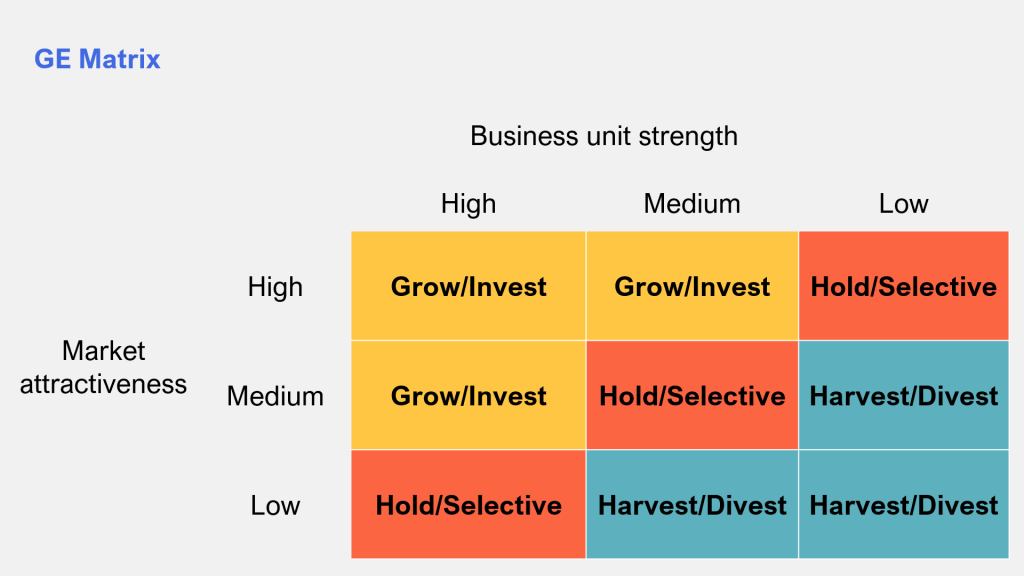Click the Harvest/Divest cell in the bottom-right corner
Viewport: 1024px width, 576px height.
(903, 505)
